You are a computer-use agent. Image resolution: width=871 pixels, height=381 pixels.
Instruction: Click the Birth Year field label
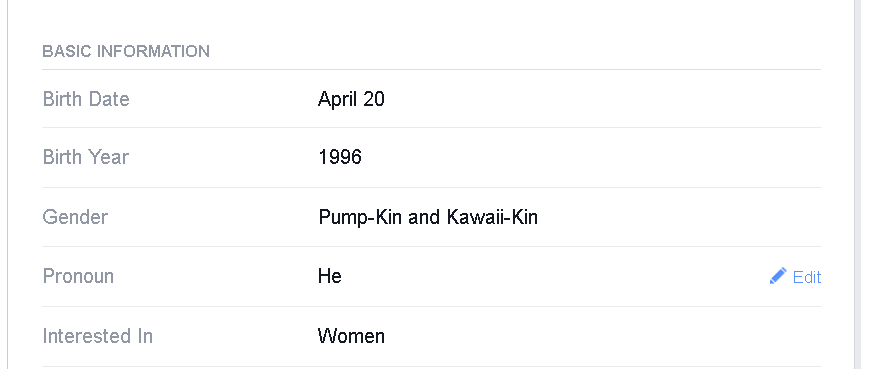click(86, 157)
